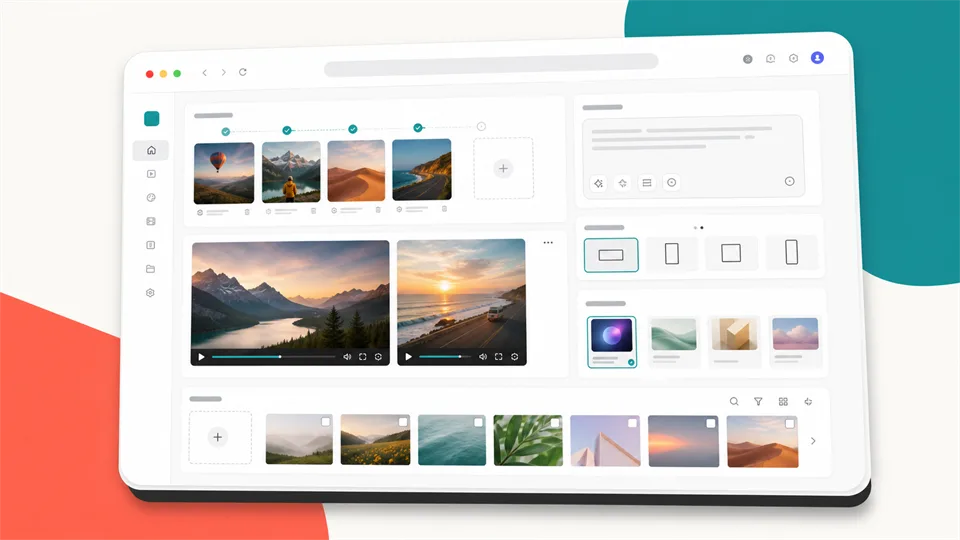Search the media library with magnifier icon
Screen dimensions: 960x540
point(734,402)
